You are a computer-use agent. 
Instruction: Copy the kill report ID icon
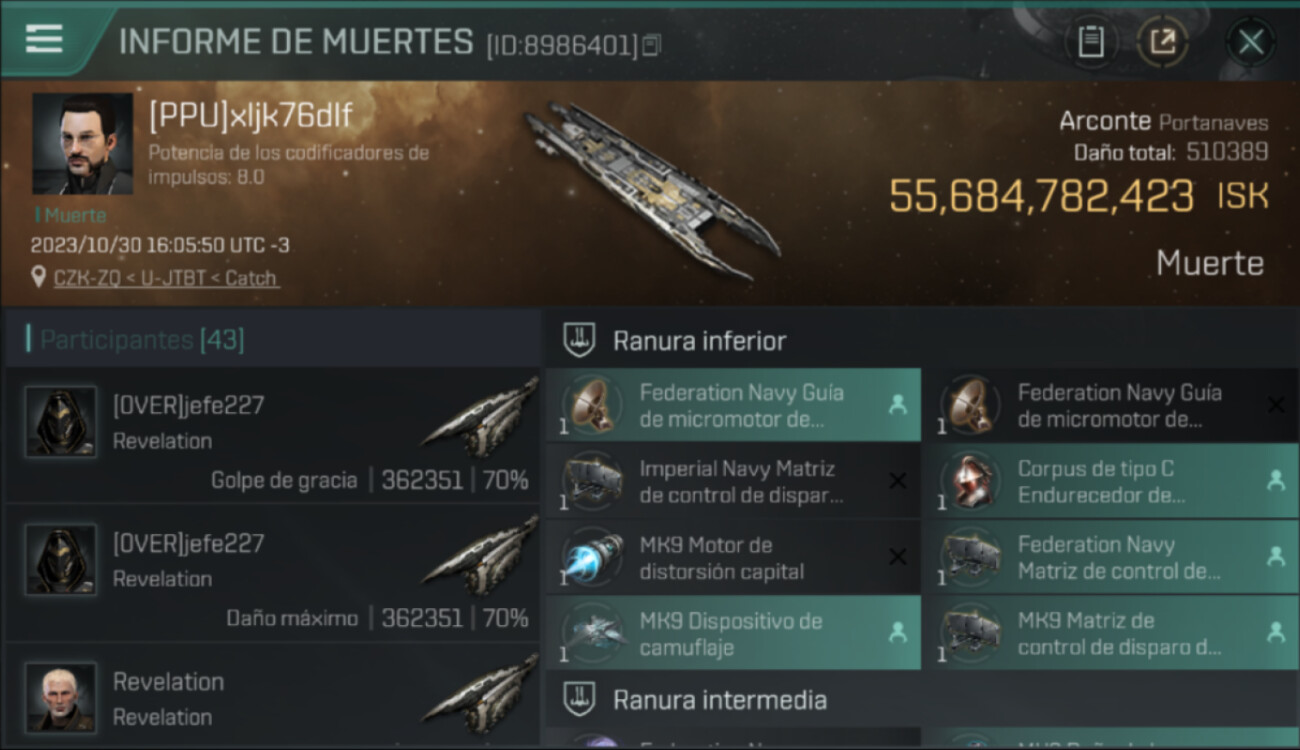[x=652, y=44]
